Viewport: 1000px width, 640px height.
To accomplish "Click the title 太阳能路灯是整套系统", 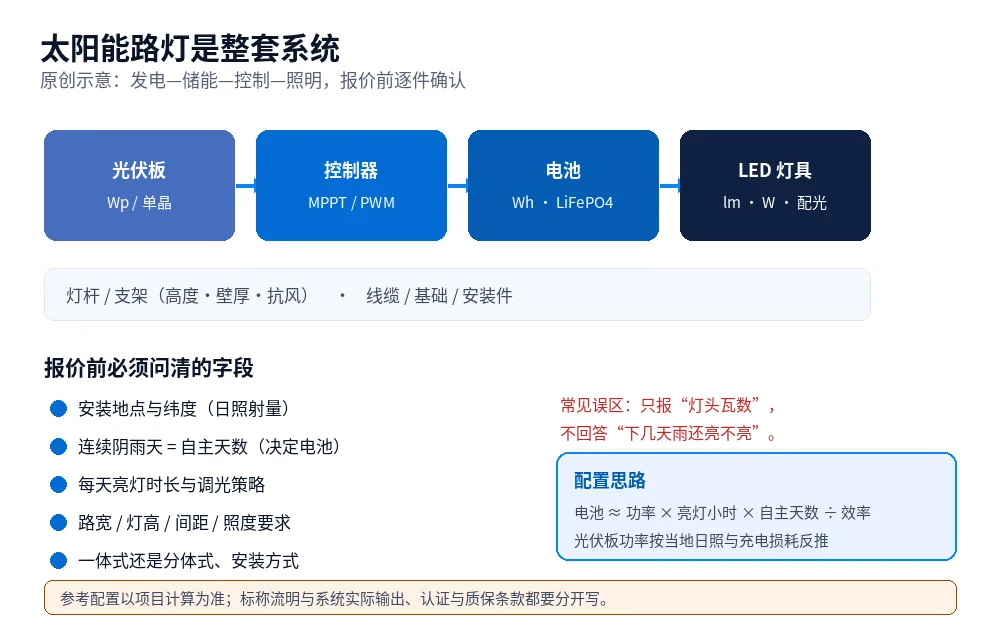I will pos(190,49).
